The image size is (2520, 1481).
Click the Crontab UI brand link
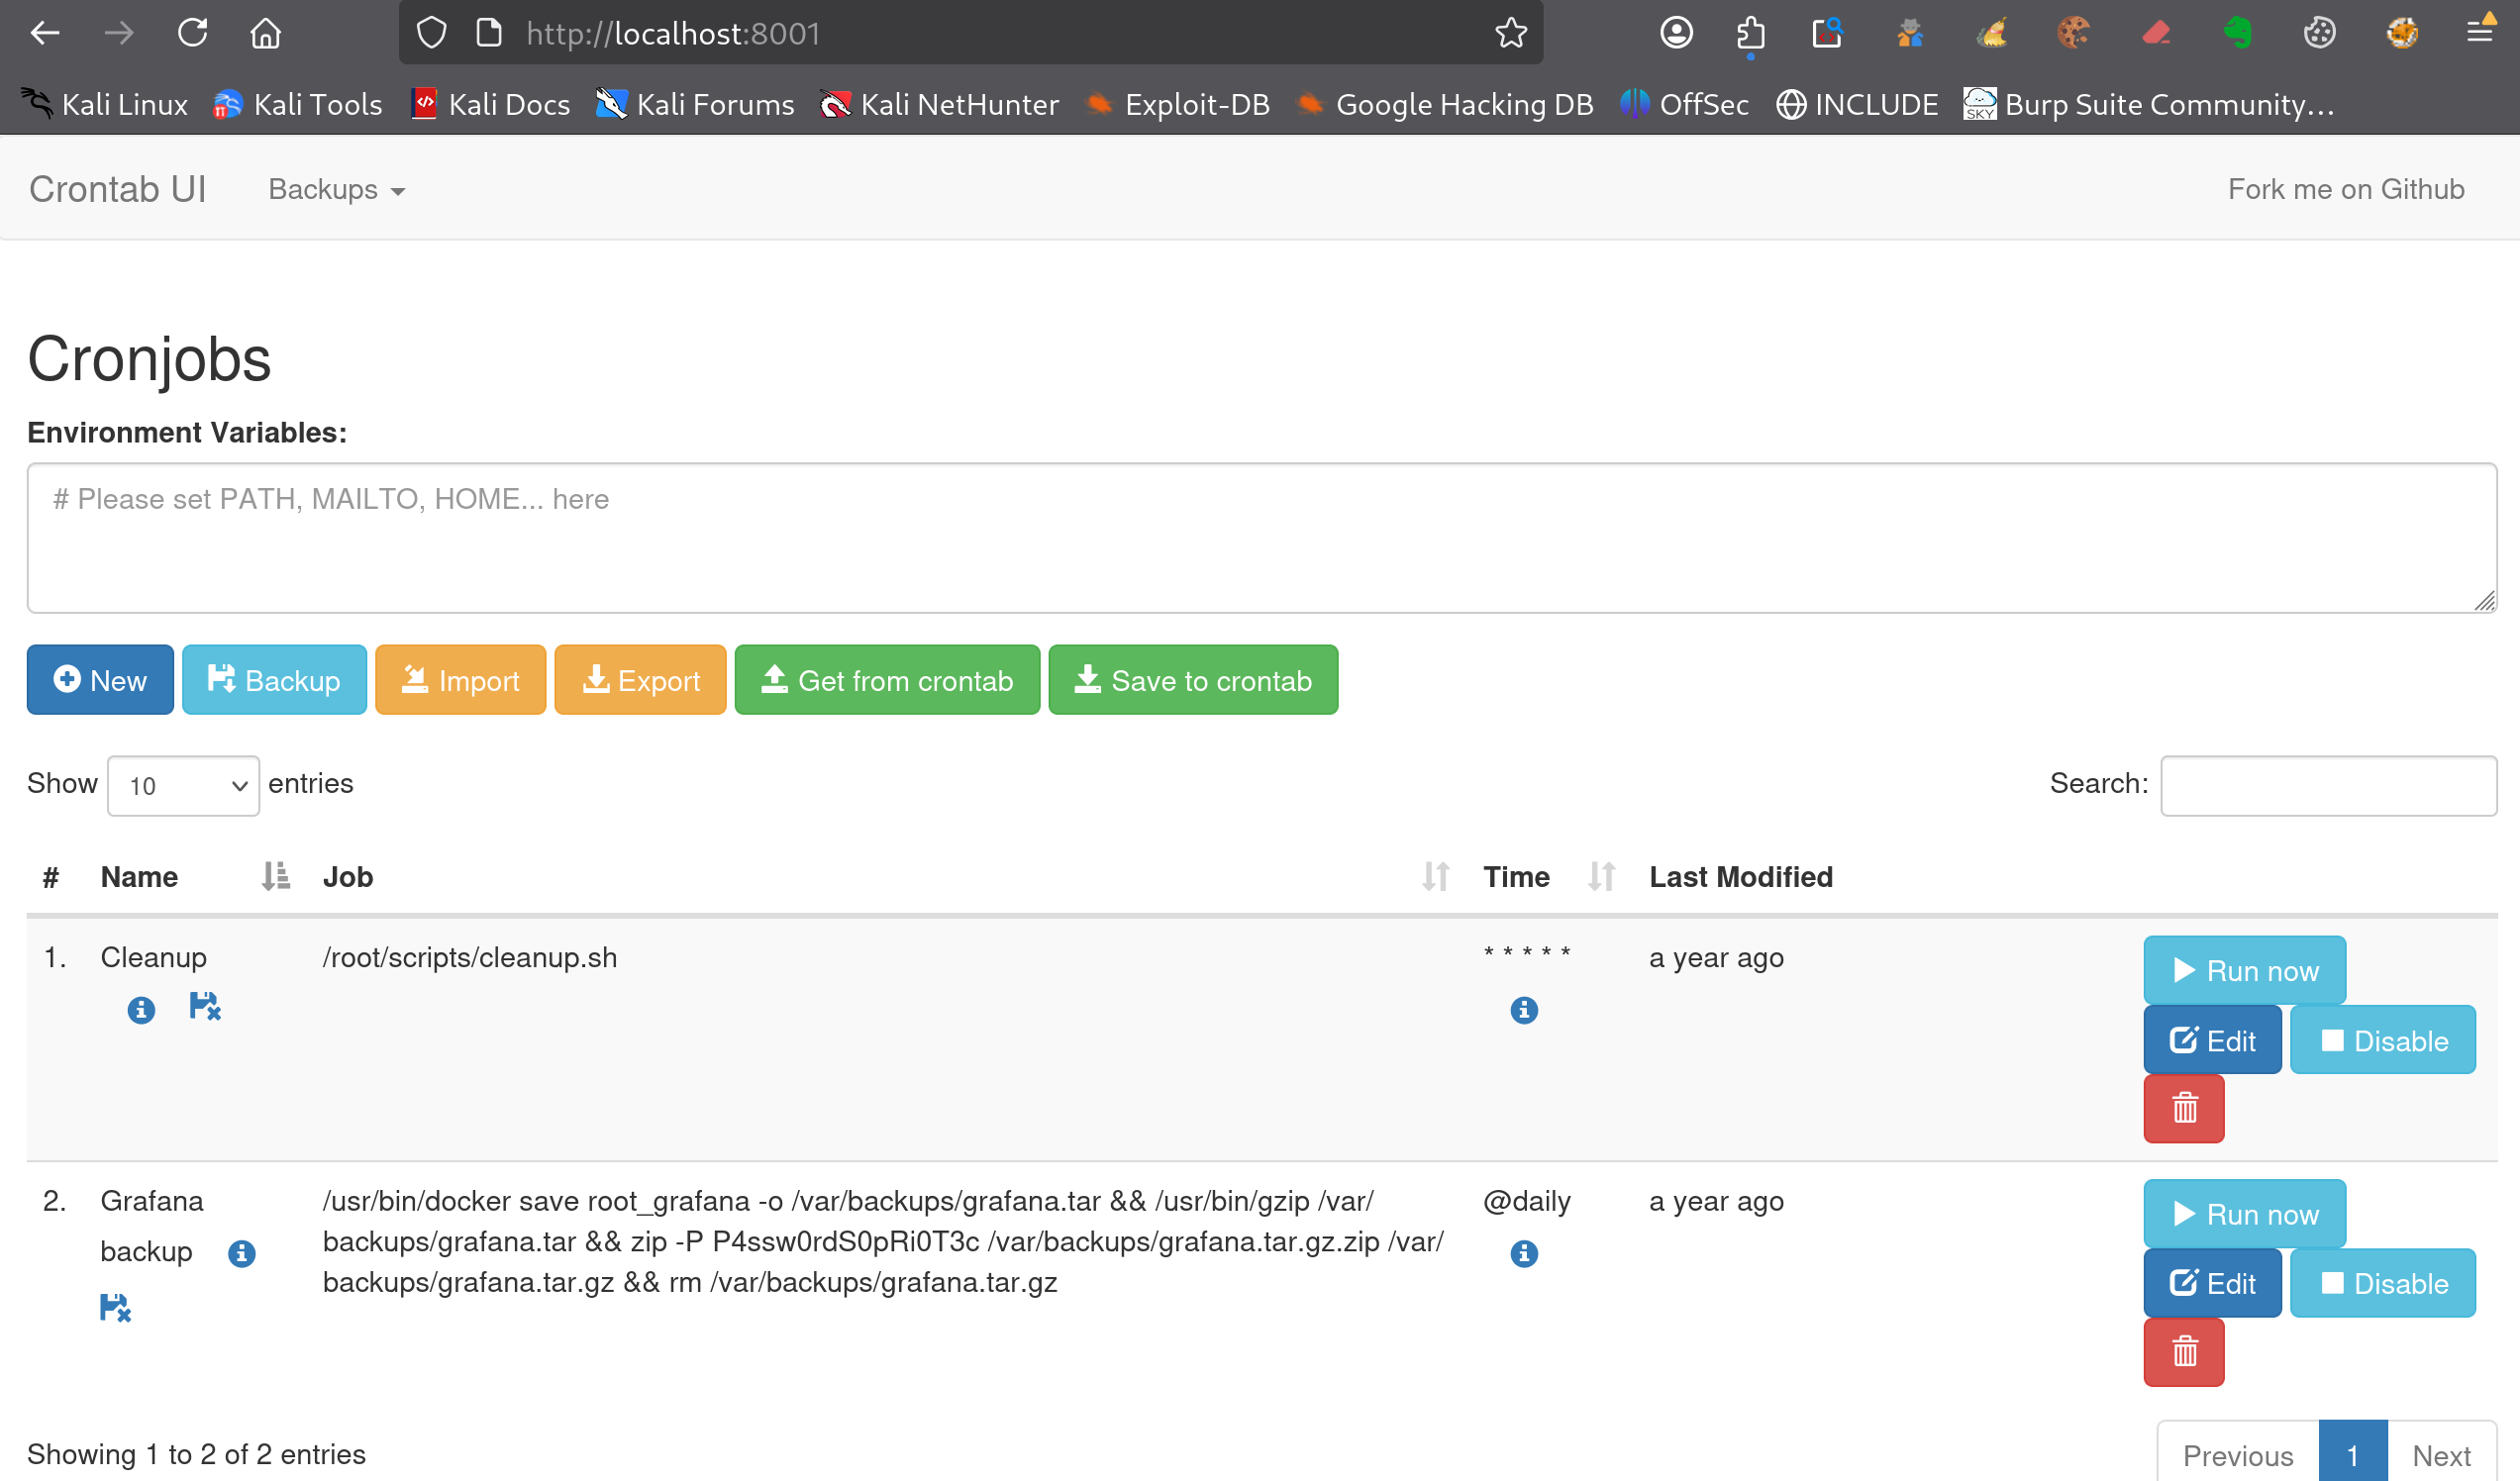click(x=117, y=189)
